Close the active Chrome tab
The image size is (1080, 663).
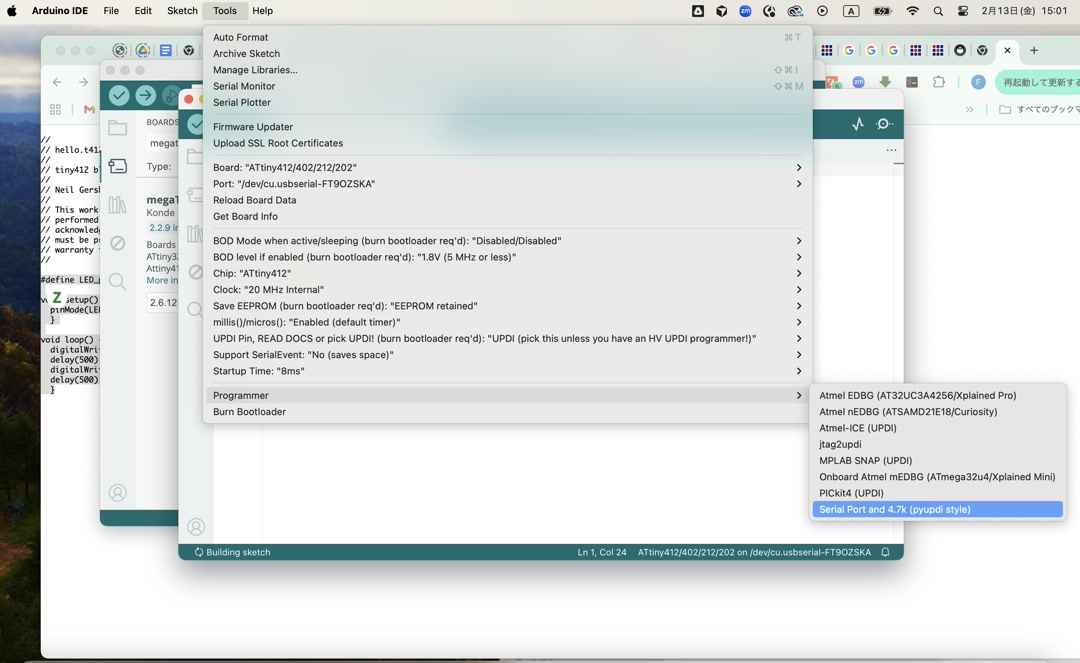click(1007, 50)
